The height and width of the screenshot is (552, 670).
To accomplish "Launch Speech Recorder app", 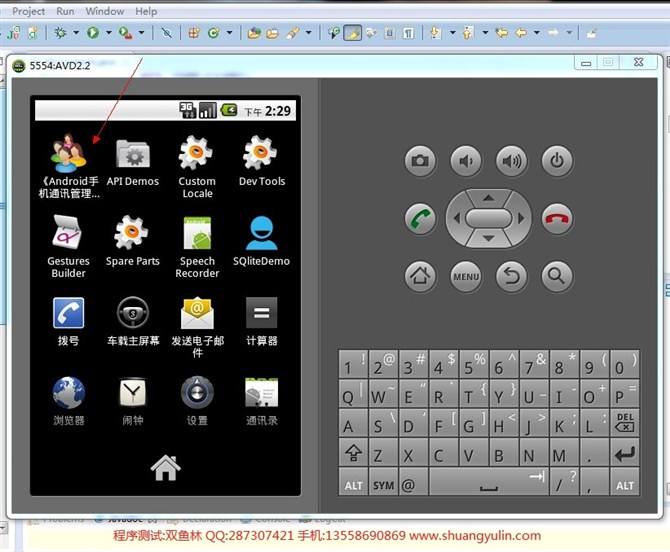I will click(x=197, y=247).
